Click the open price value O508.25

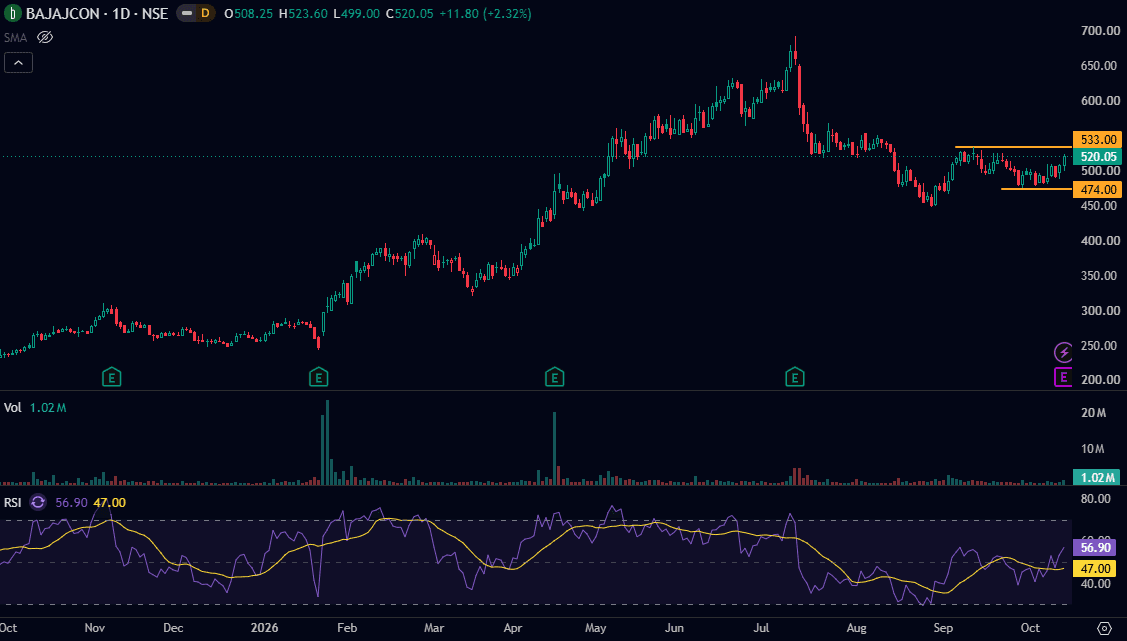(249, 14)
